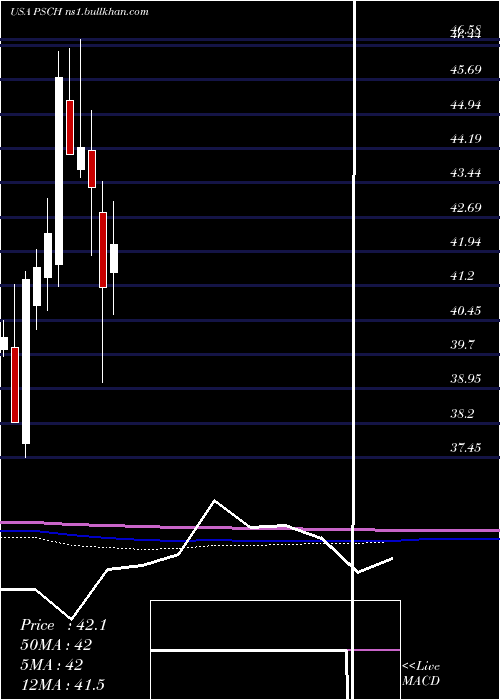Select the first red candlestick near 38.95
This screenshot has width=500, height=700.
click(x=15, y=385)
